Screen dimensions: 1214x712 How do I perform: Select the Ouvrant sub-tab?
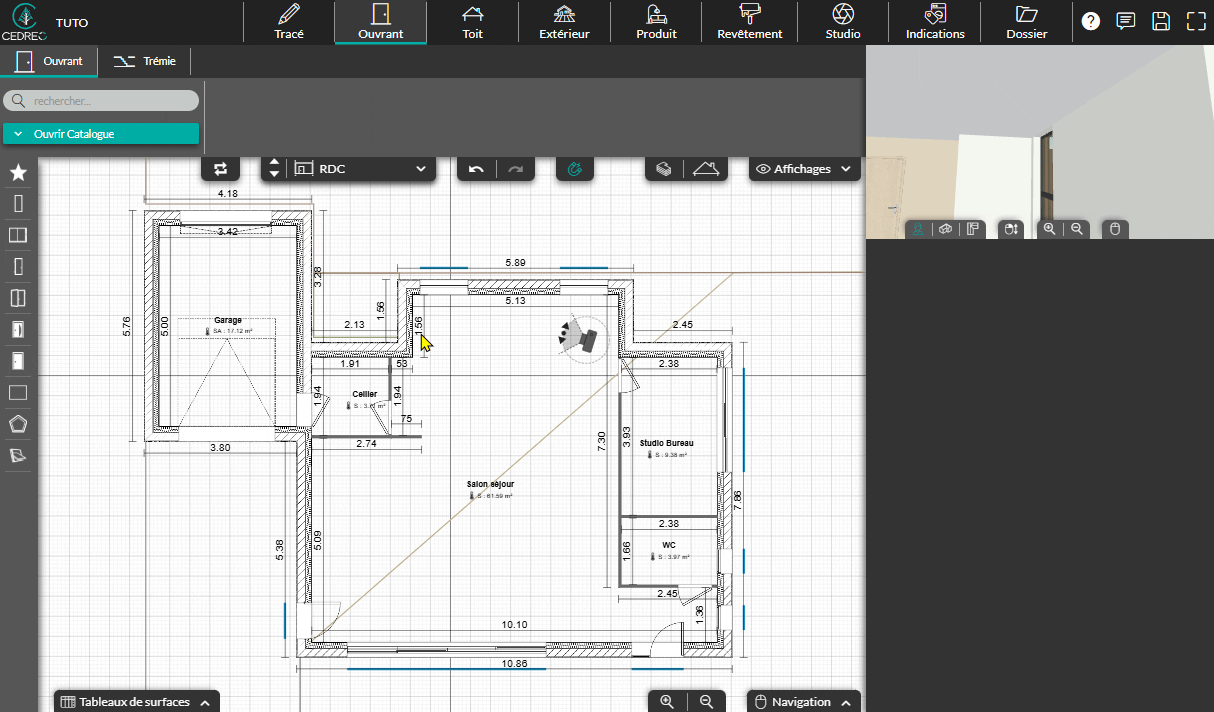click(x=50, y=61)
